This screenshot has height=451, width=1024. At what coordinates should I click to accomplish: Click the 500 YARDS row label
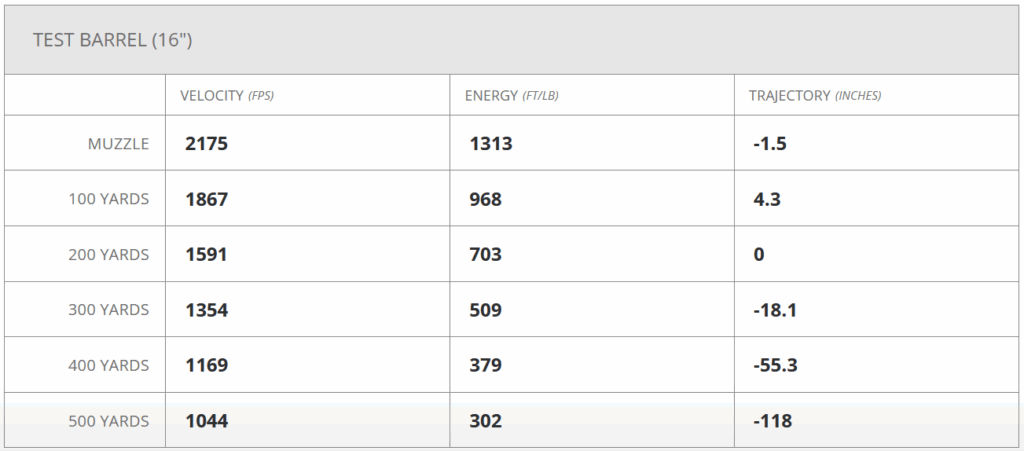(x=108, y=421)
